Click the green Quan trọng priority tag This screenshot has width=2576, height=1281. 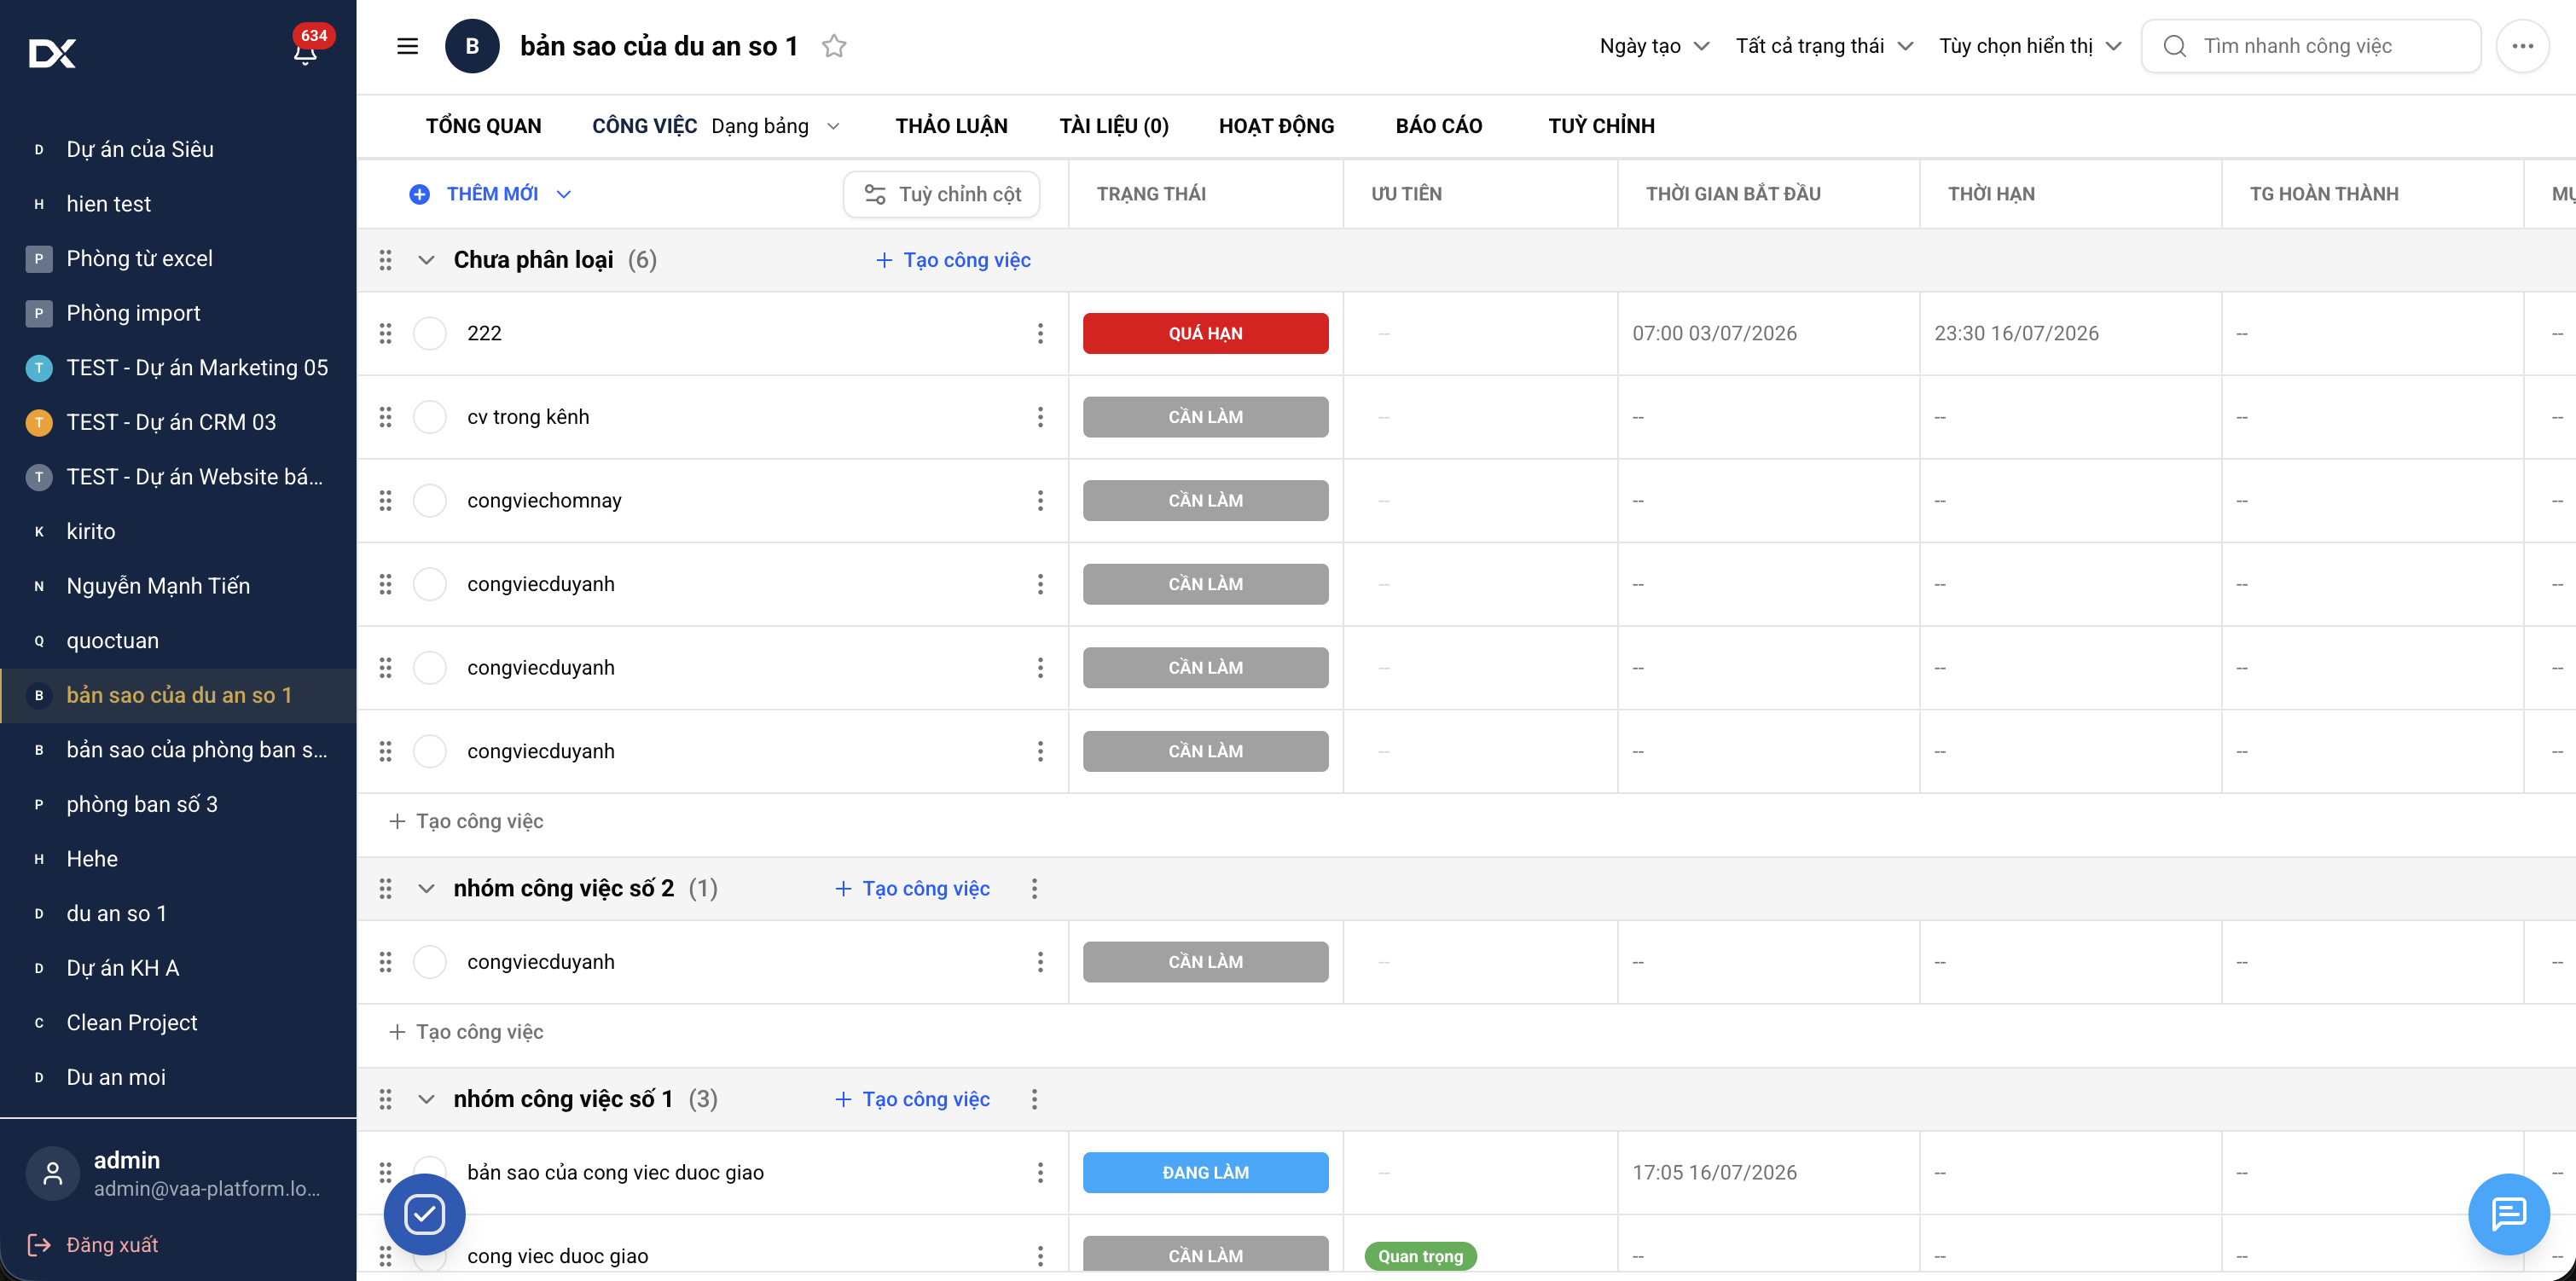coord(1420,1256)
